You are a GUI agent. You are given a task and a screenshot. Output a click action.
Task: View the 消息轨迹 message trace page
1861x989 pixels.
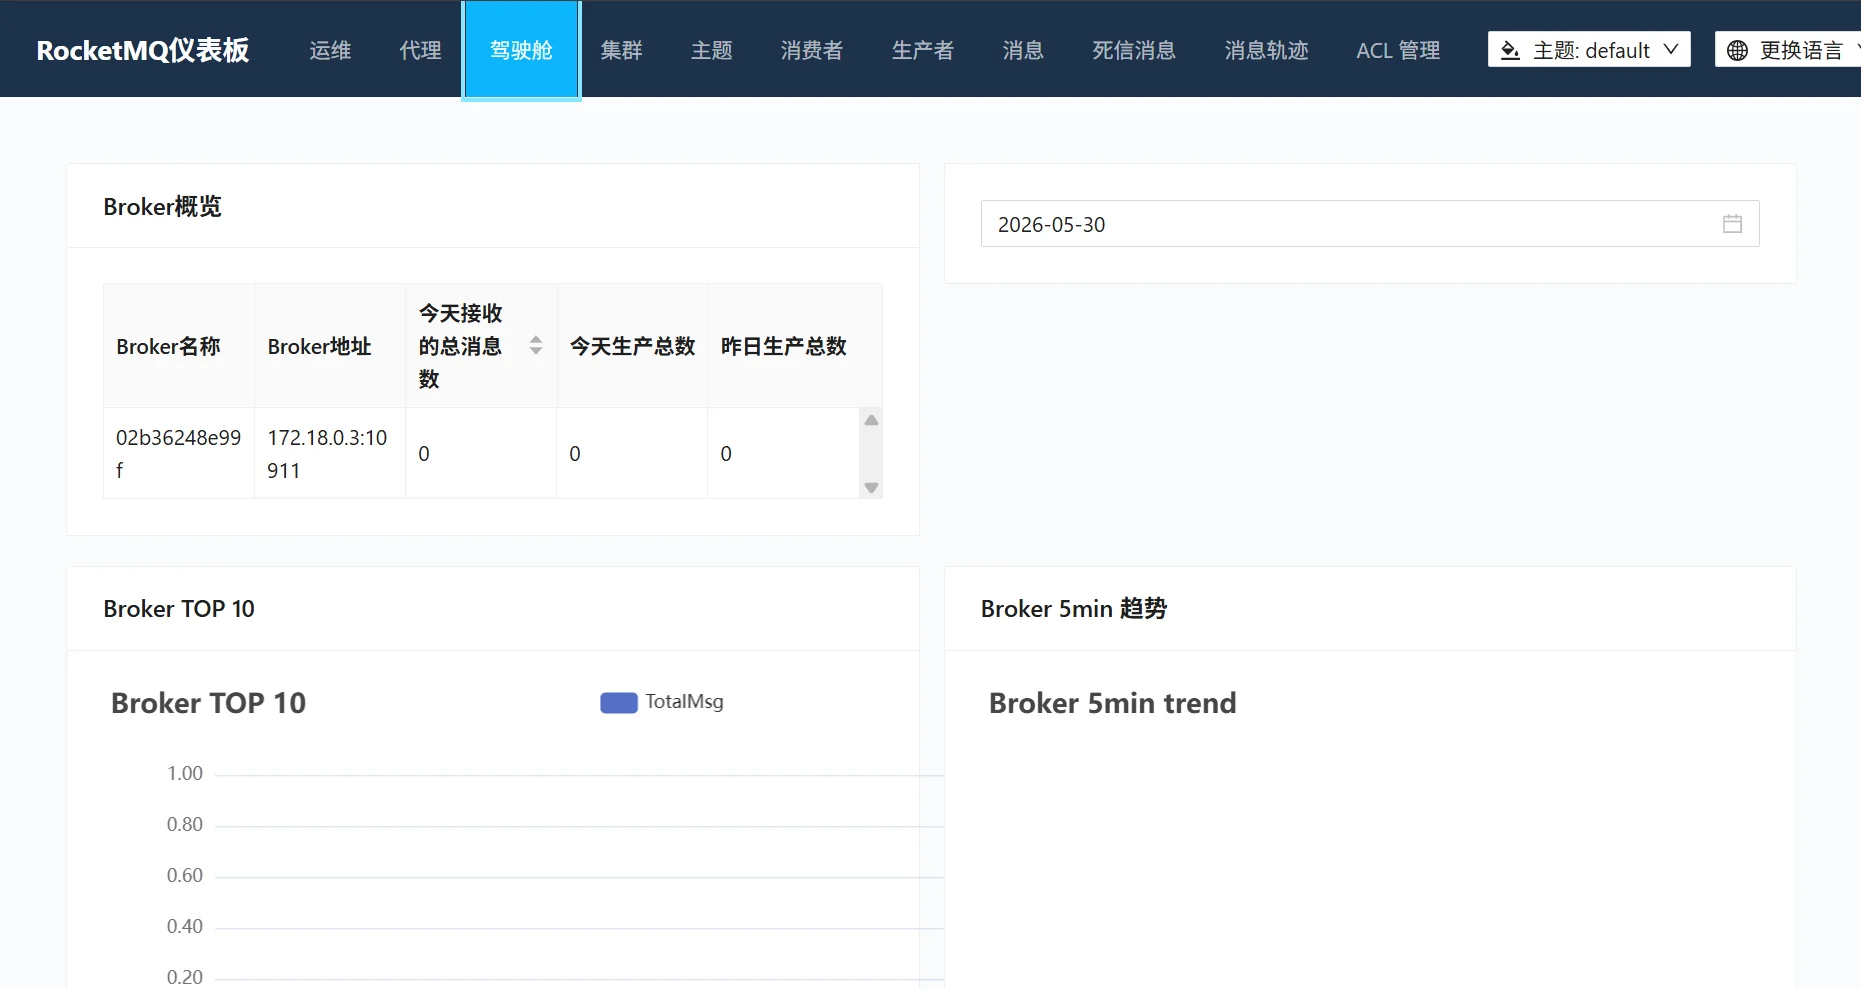1266,50
